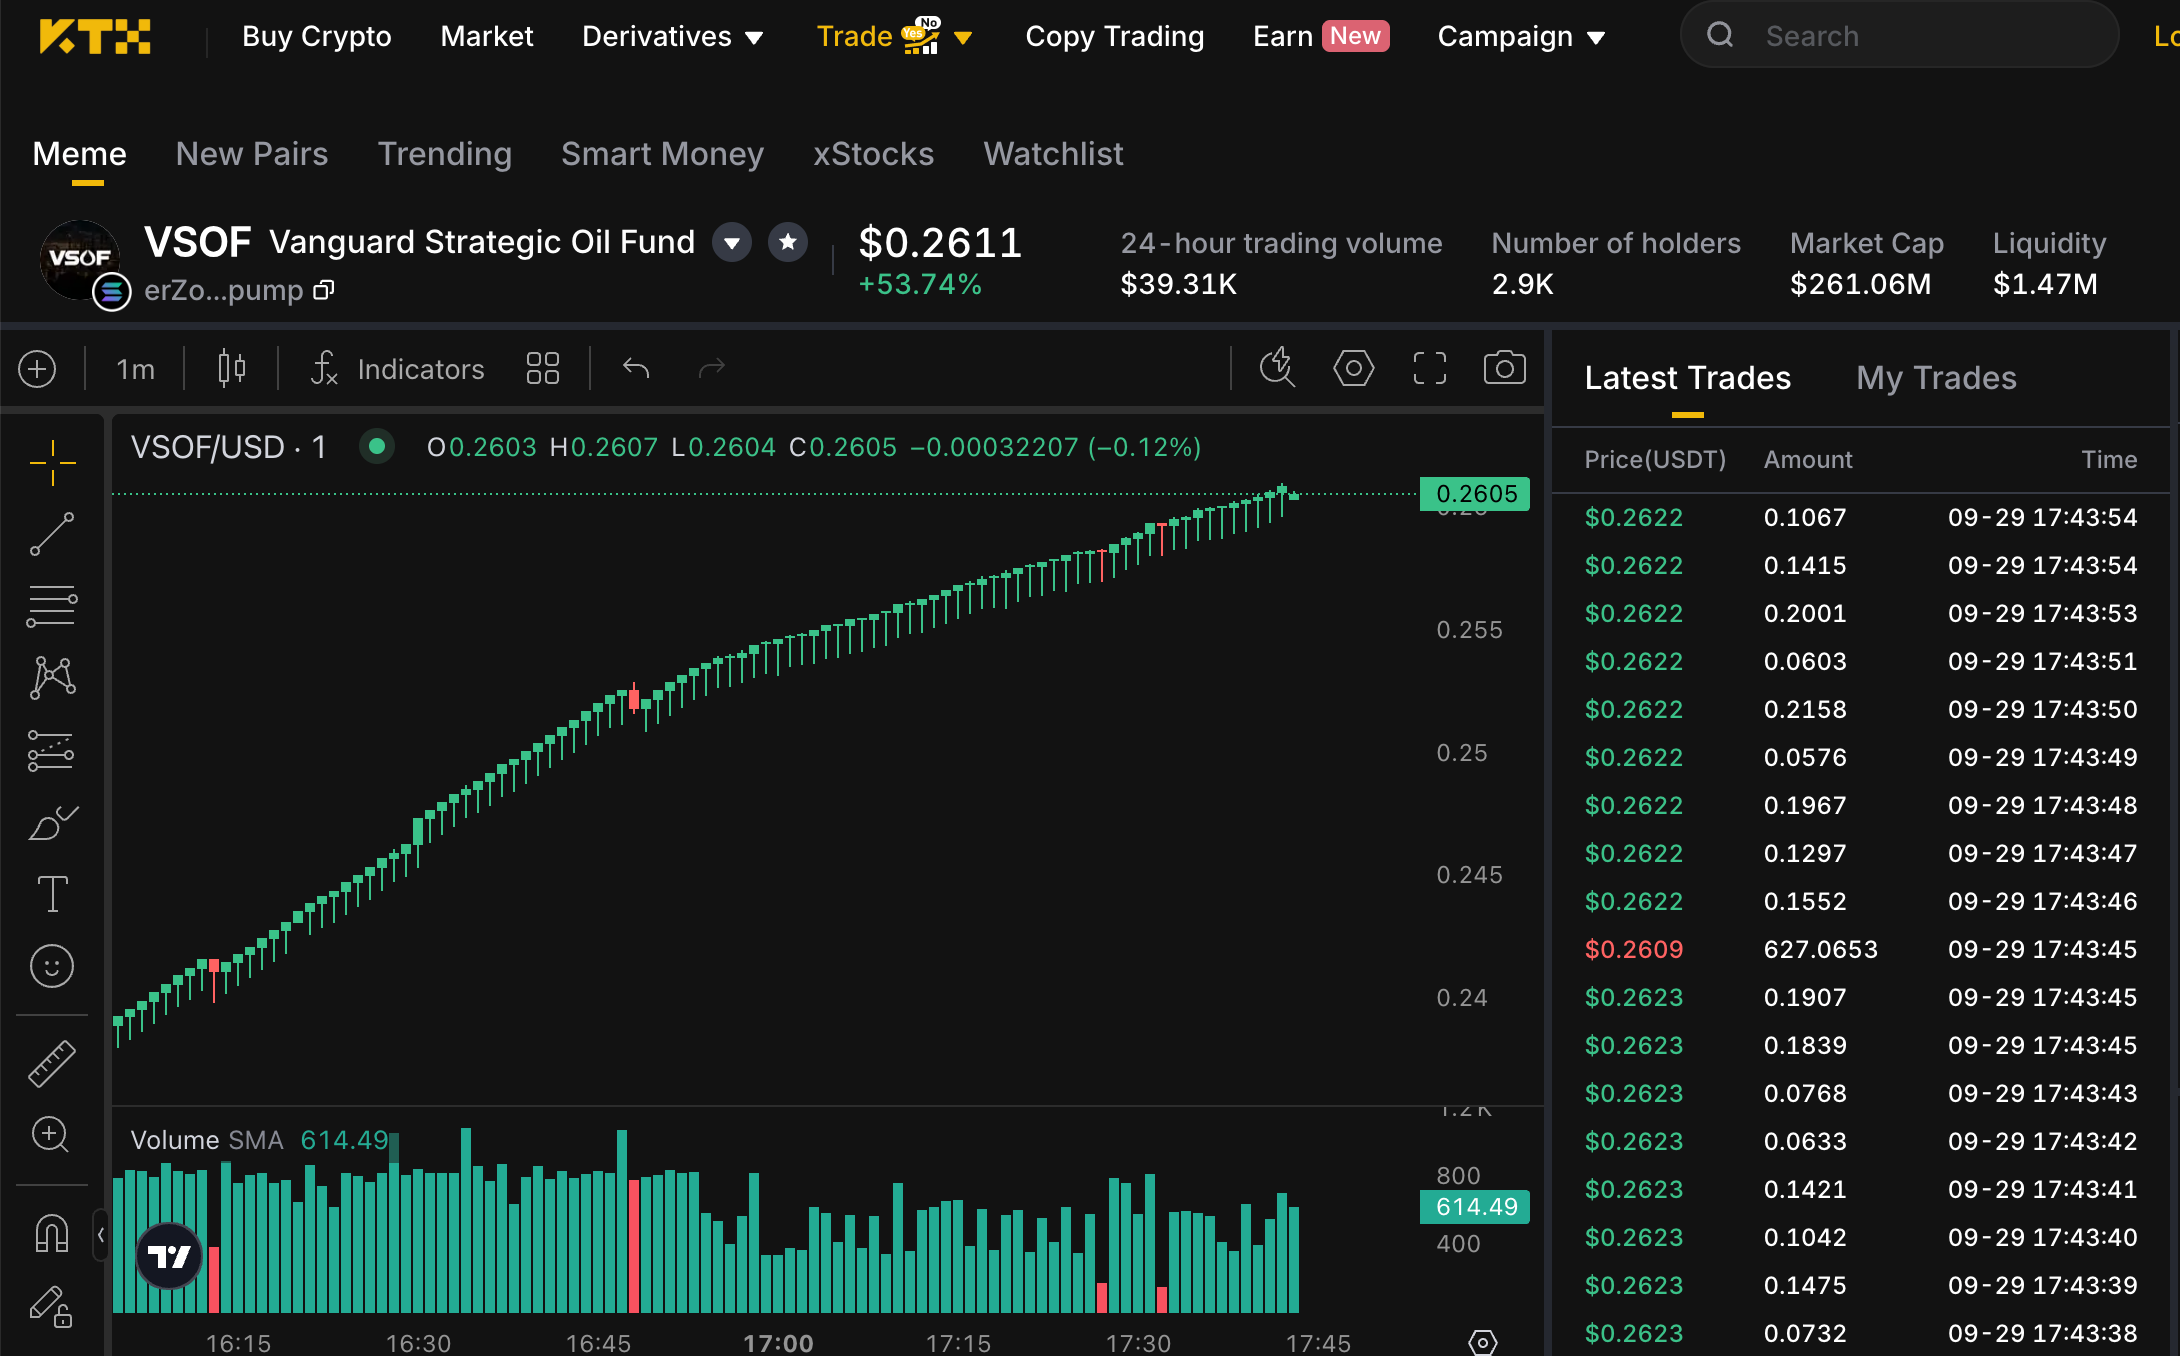Viewport: 2180px width, 1356px height.
Task: Expand the VSOF token dropdown
Action: tap(732, 242)
